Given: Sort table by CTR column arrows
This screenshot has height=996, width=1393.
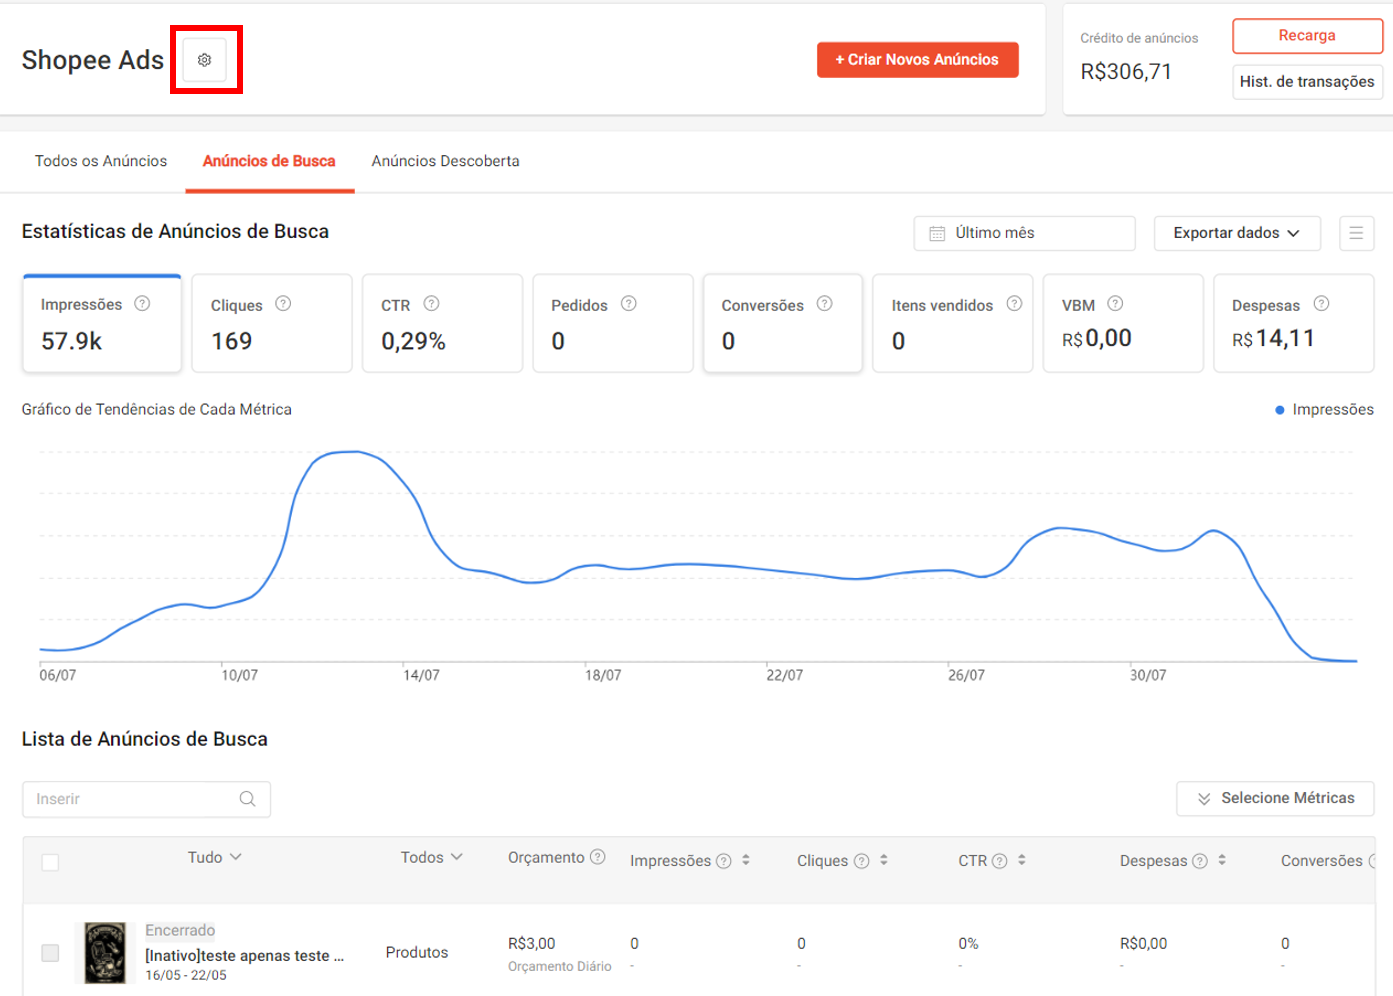Looking at the screenshot, I should pyautogui.click(x=1022, y=860).
